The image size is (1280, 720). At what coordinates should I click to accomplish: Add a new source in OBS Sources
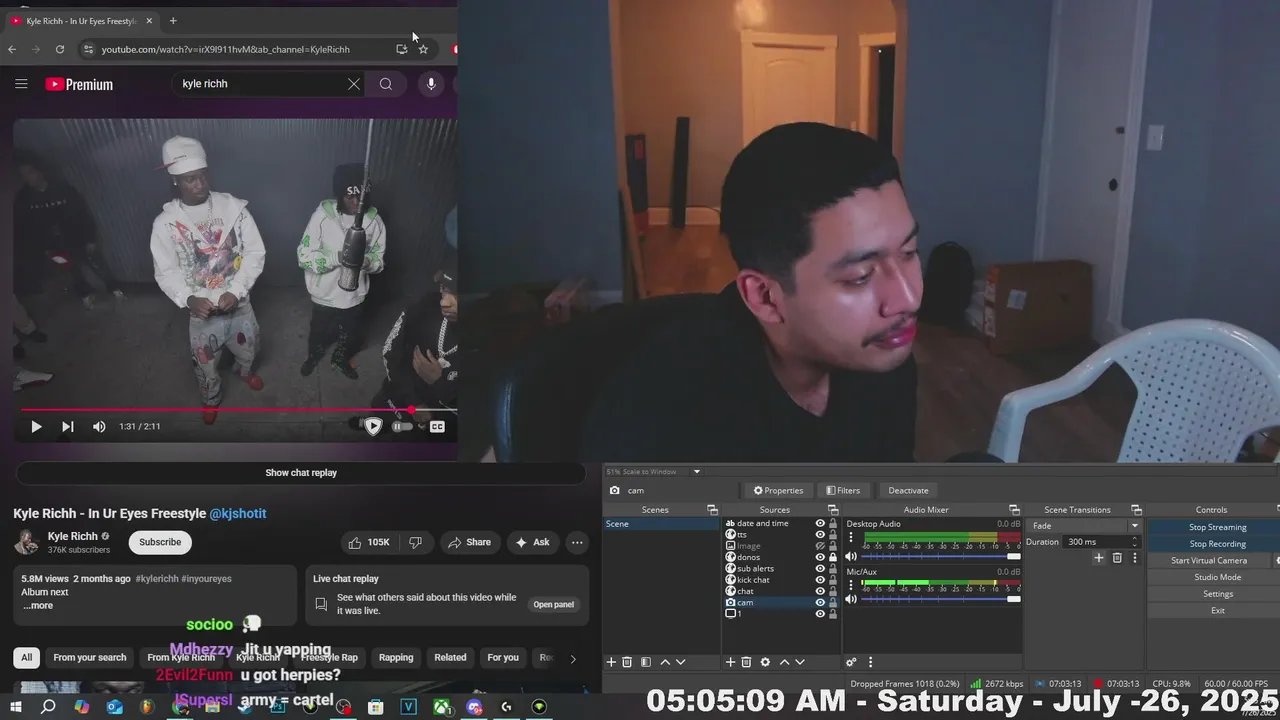pyautogui.click(x=730, y=662)
